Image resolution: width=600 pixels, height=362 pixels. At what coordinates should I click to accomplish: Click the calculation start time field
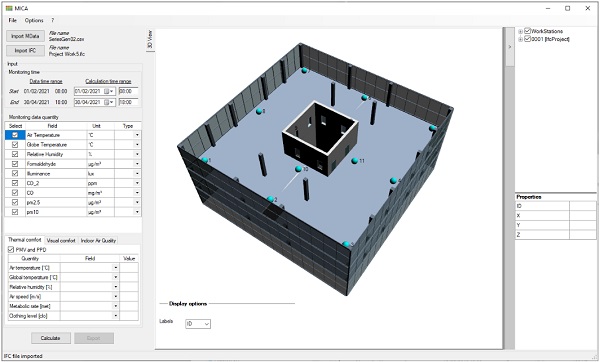point(128,91)
